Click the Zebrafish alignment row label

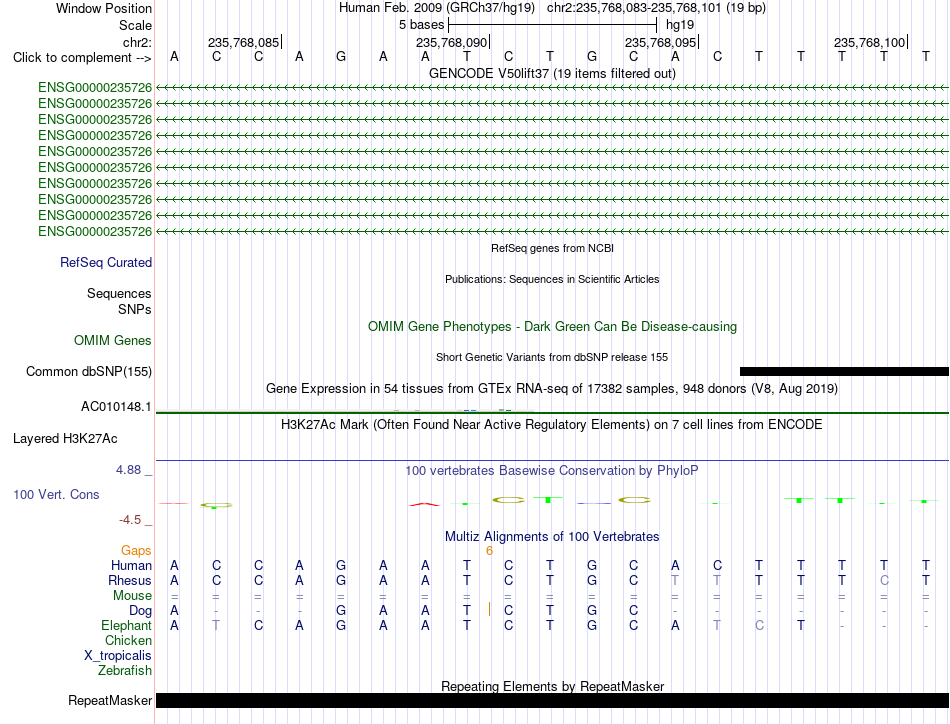tap(125, 671)
